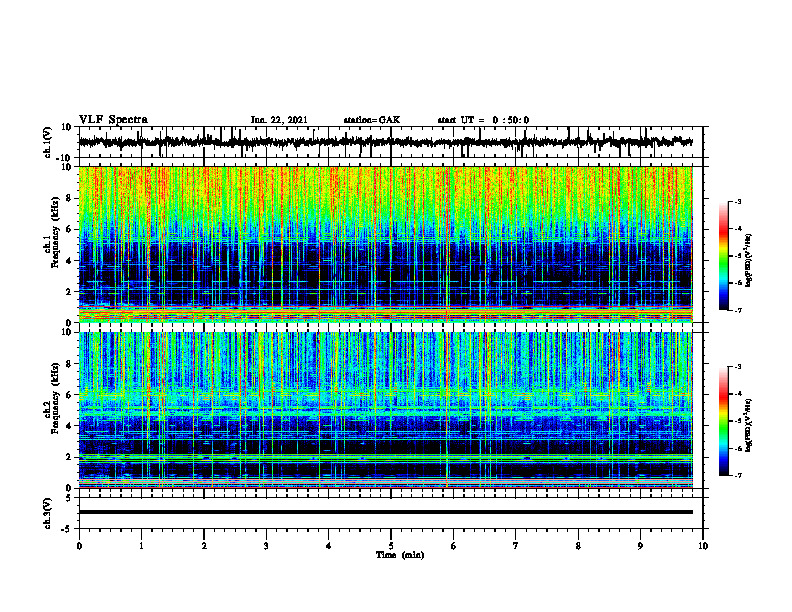Click the "2" kHz tick on ch.1 frequency axis

(x=69, y=292)
